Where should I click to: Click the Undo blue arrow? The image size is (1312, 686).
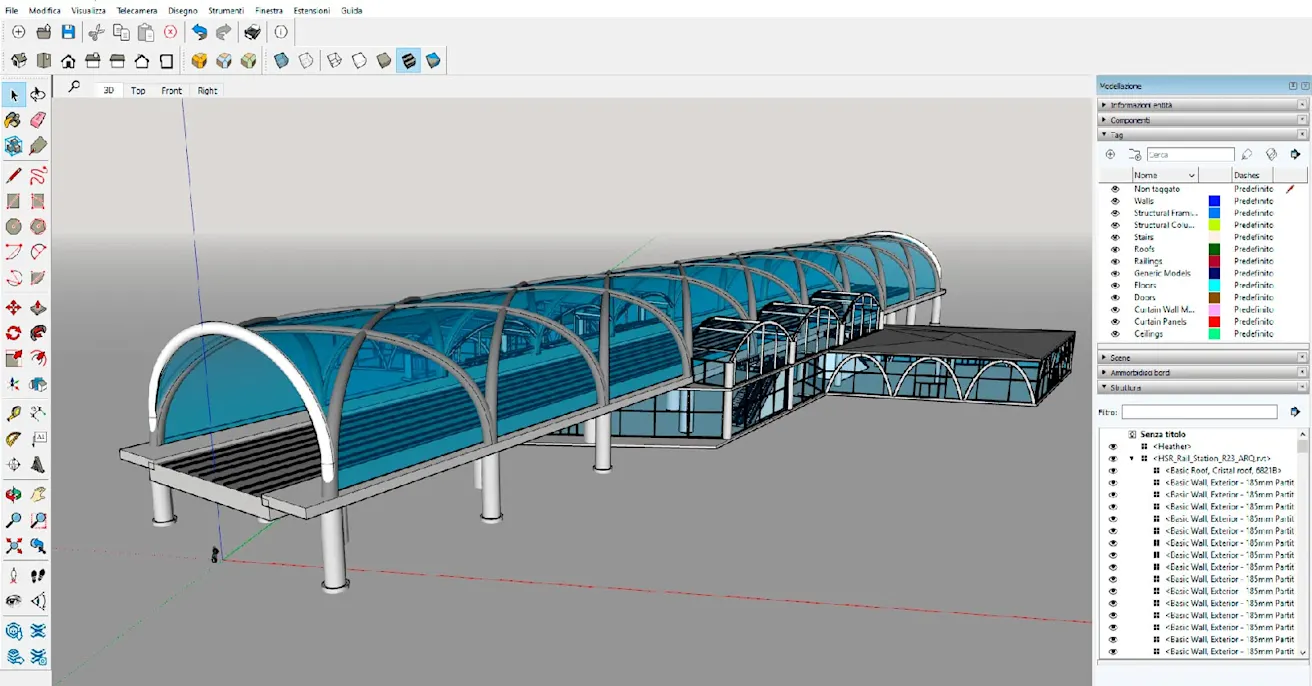tap(199, 32)
